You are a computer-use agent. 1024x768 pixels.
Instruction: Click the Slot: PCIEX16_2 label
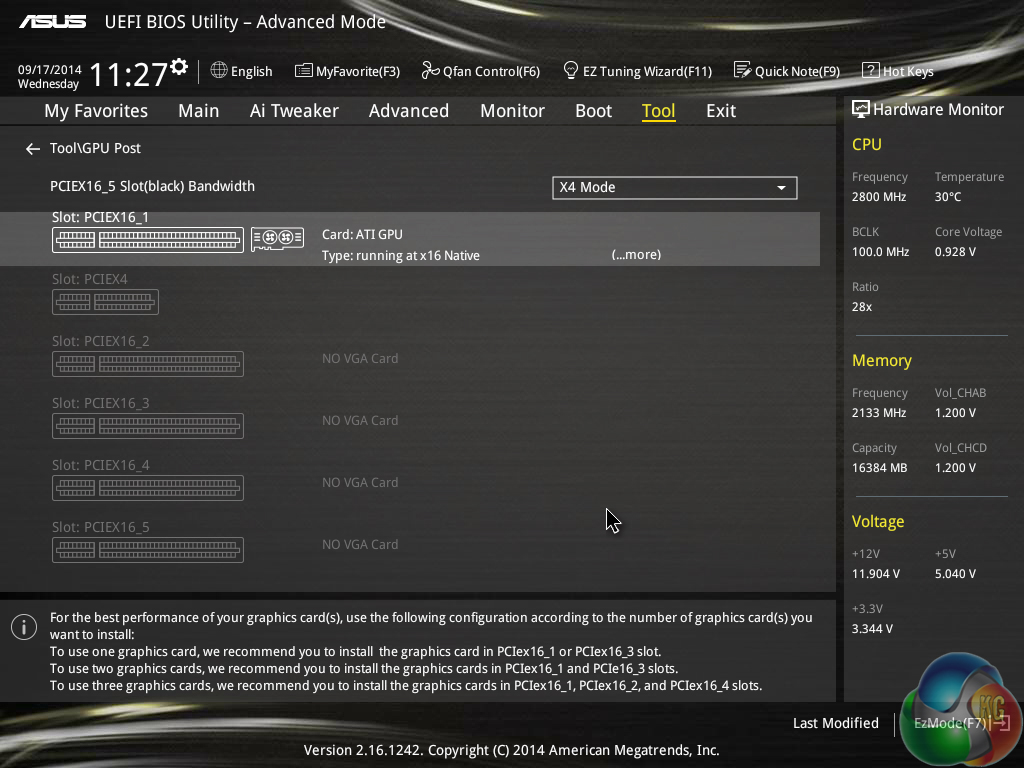click(101, 341)
